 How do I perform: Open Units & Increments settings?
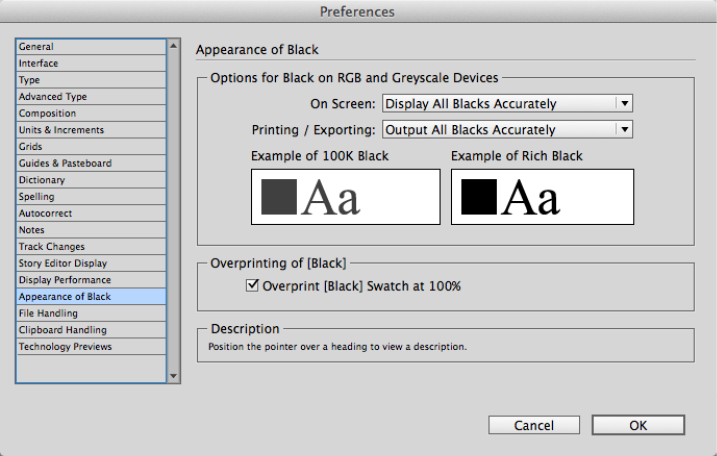click(61, 130)
